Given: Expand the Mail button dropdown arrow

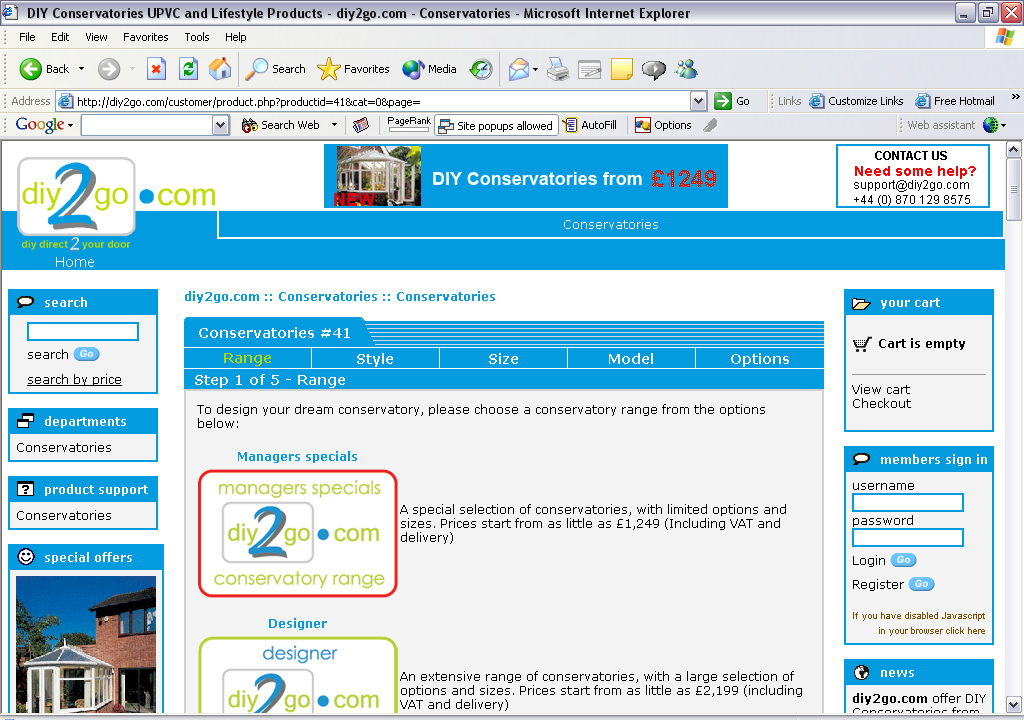Looking at the screenshot, I should (536, 69).
